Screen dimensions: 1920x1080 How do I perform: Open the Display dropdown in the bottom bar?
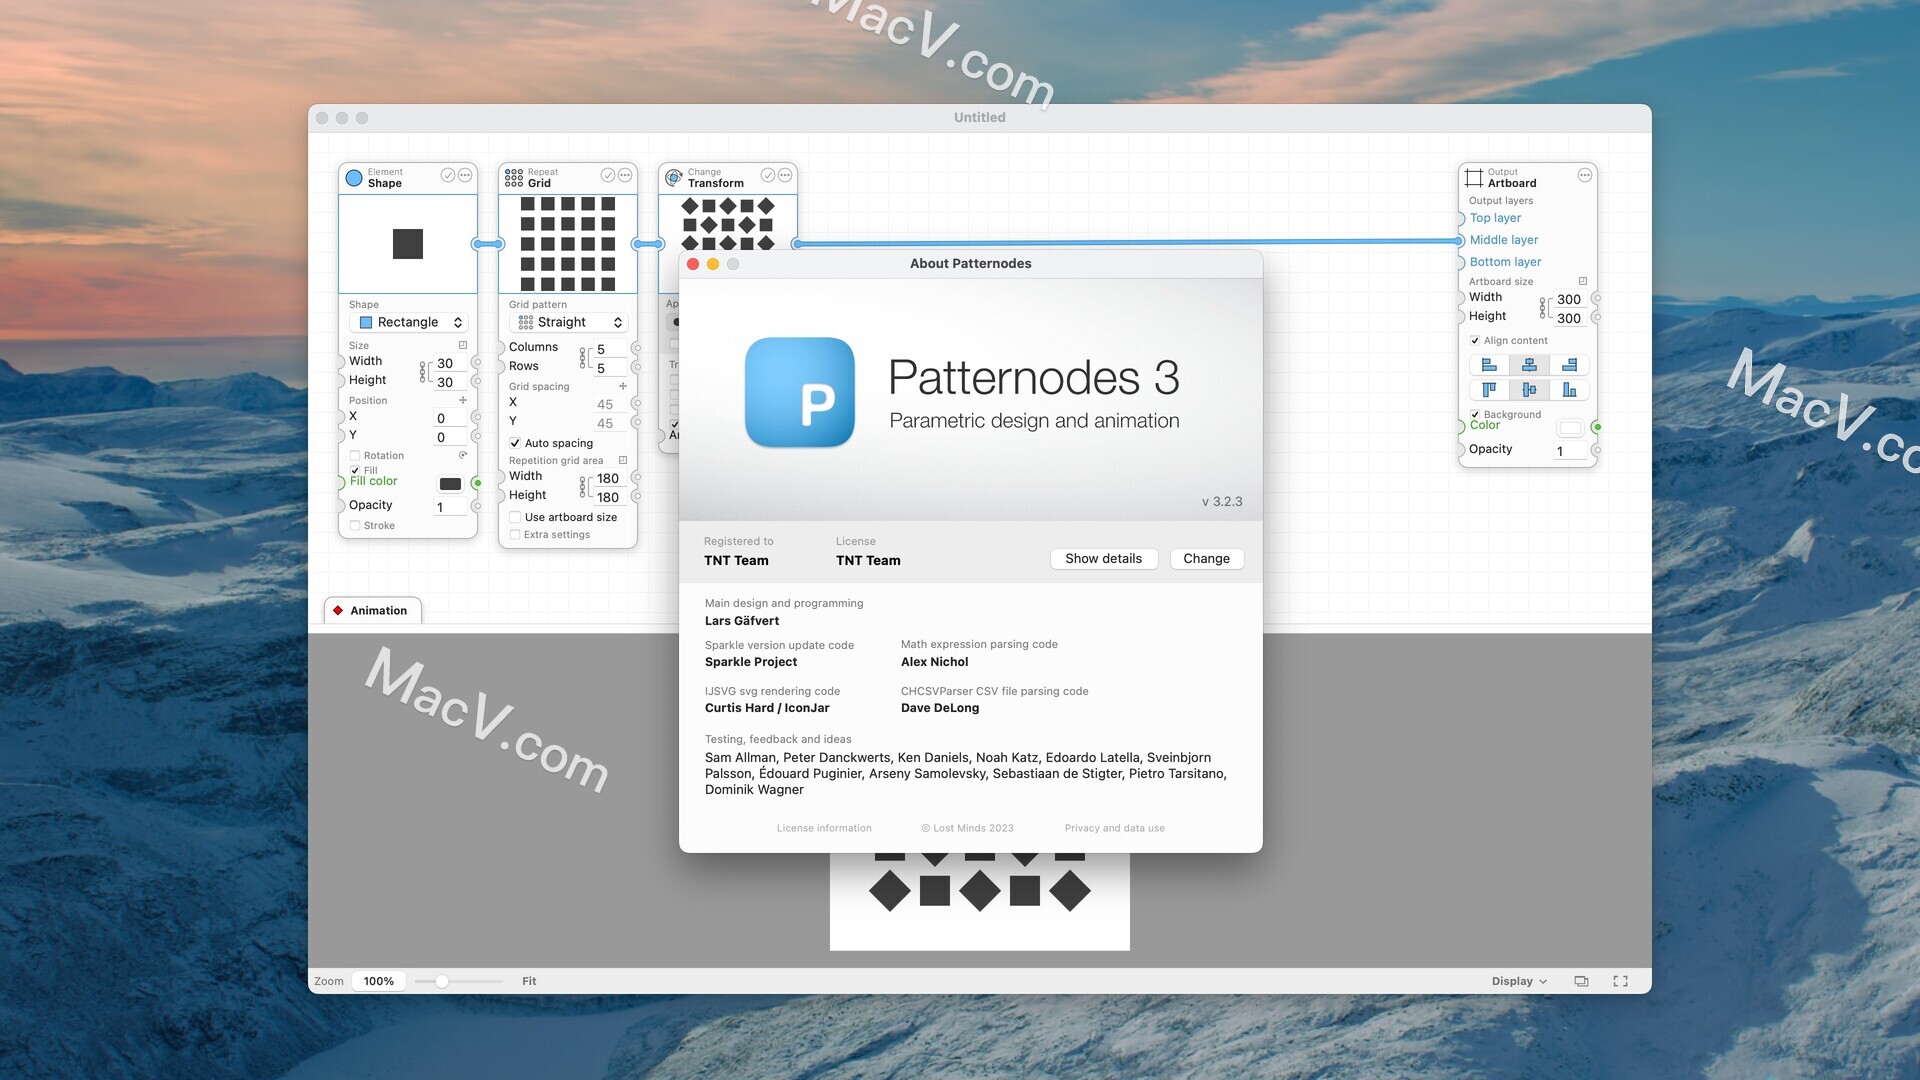click(x=1519, y=981)
